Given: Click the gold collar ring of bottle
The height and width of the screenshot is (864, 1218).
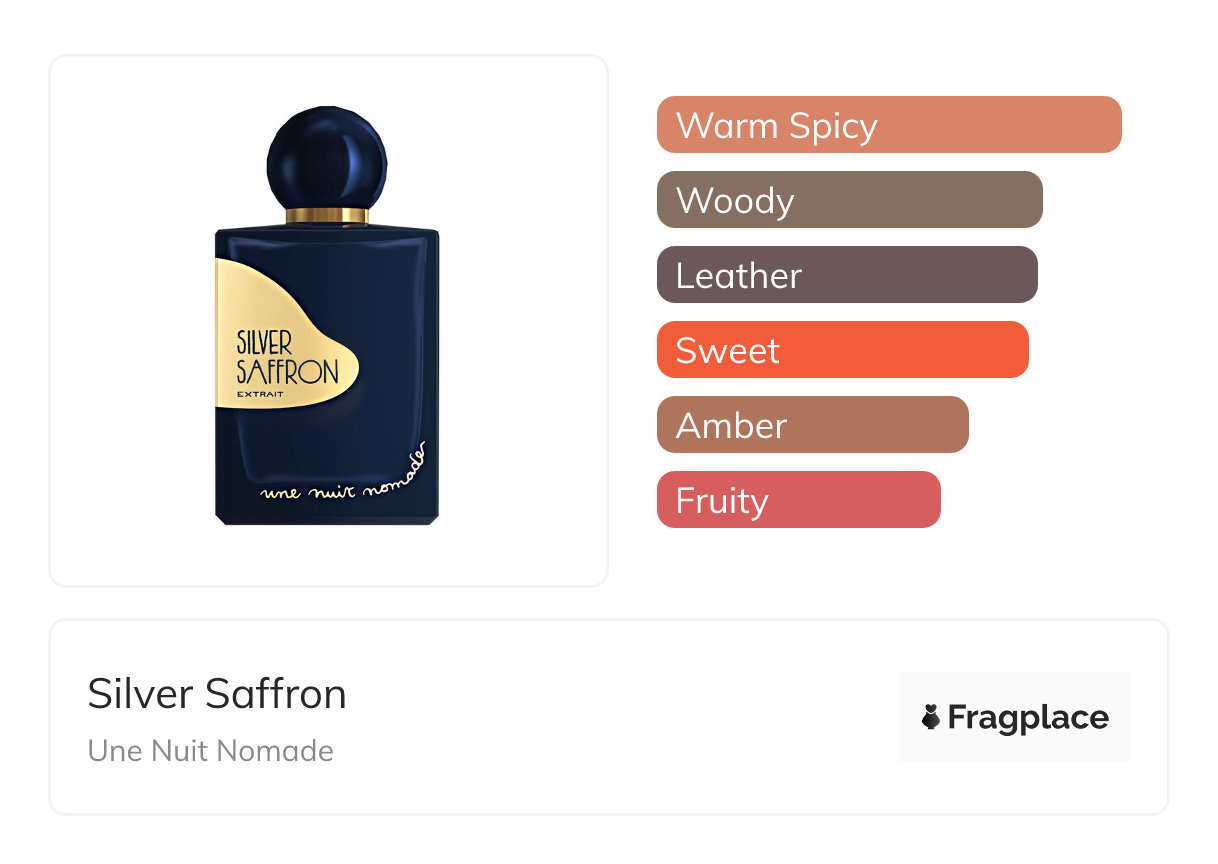Looking at the screenshot, I should coord(327,216).
